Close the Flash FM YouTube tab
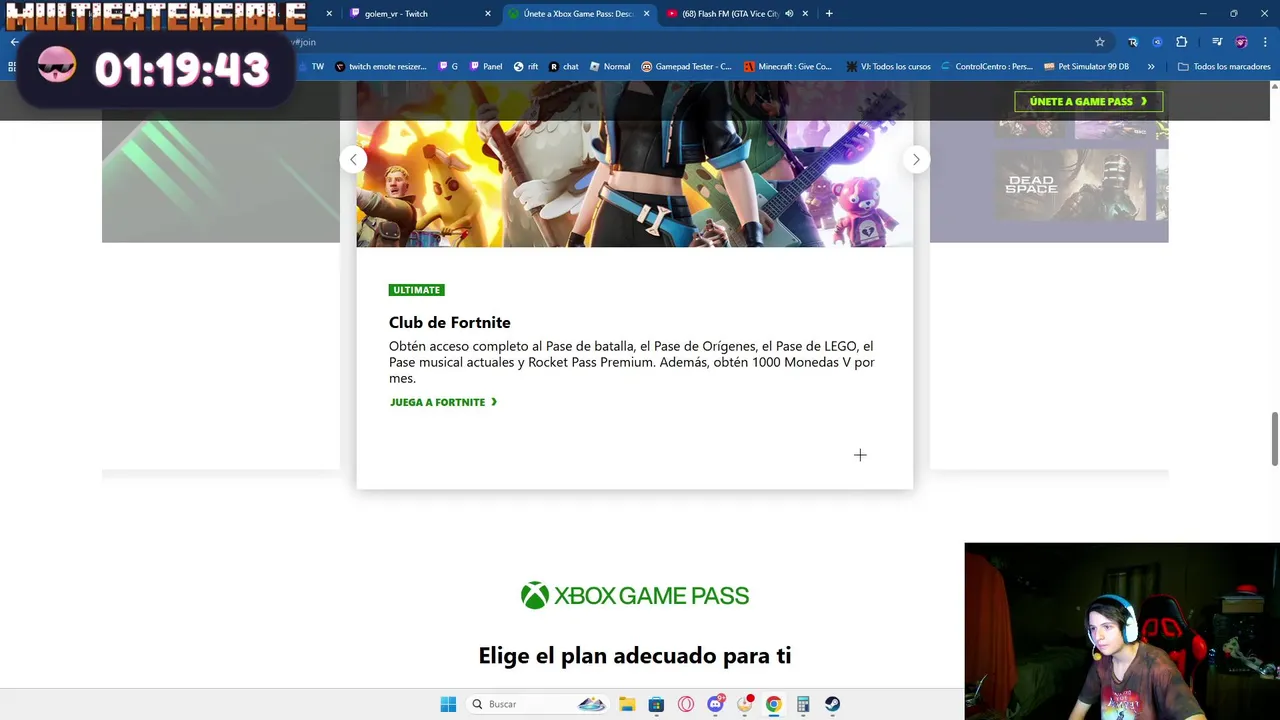The width and height of the screenshot is (1280, 720). (x=805, y=14)
